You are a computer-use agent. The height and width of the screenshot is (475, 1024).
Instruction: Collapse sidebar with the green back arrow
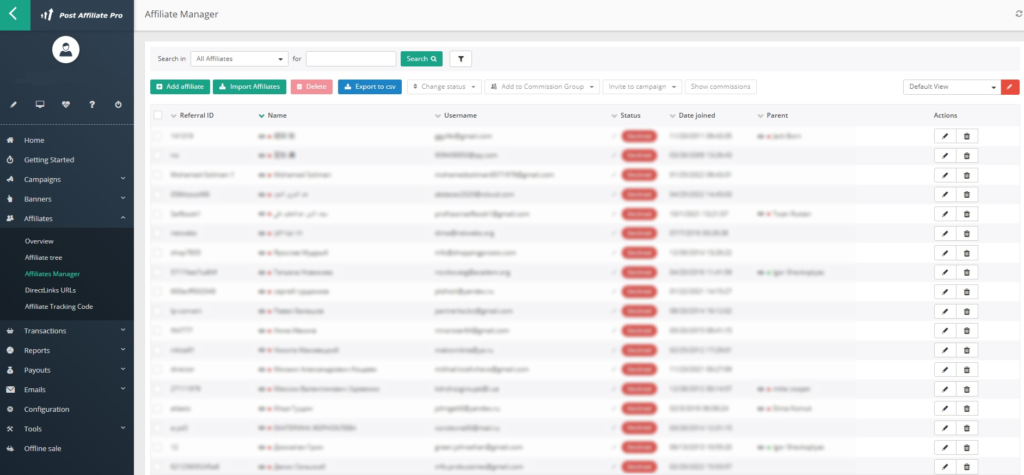tap(14, 15)
